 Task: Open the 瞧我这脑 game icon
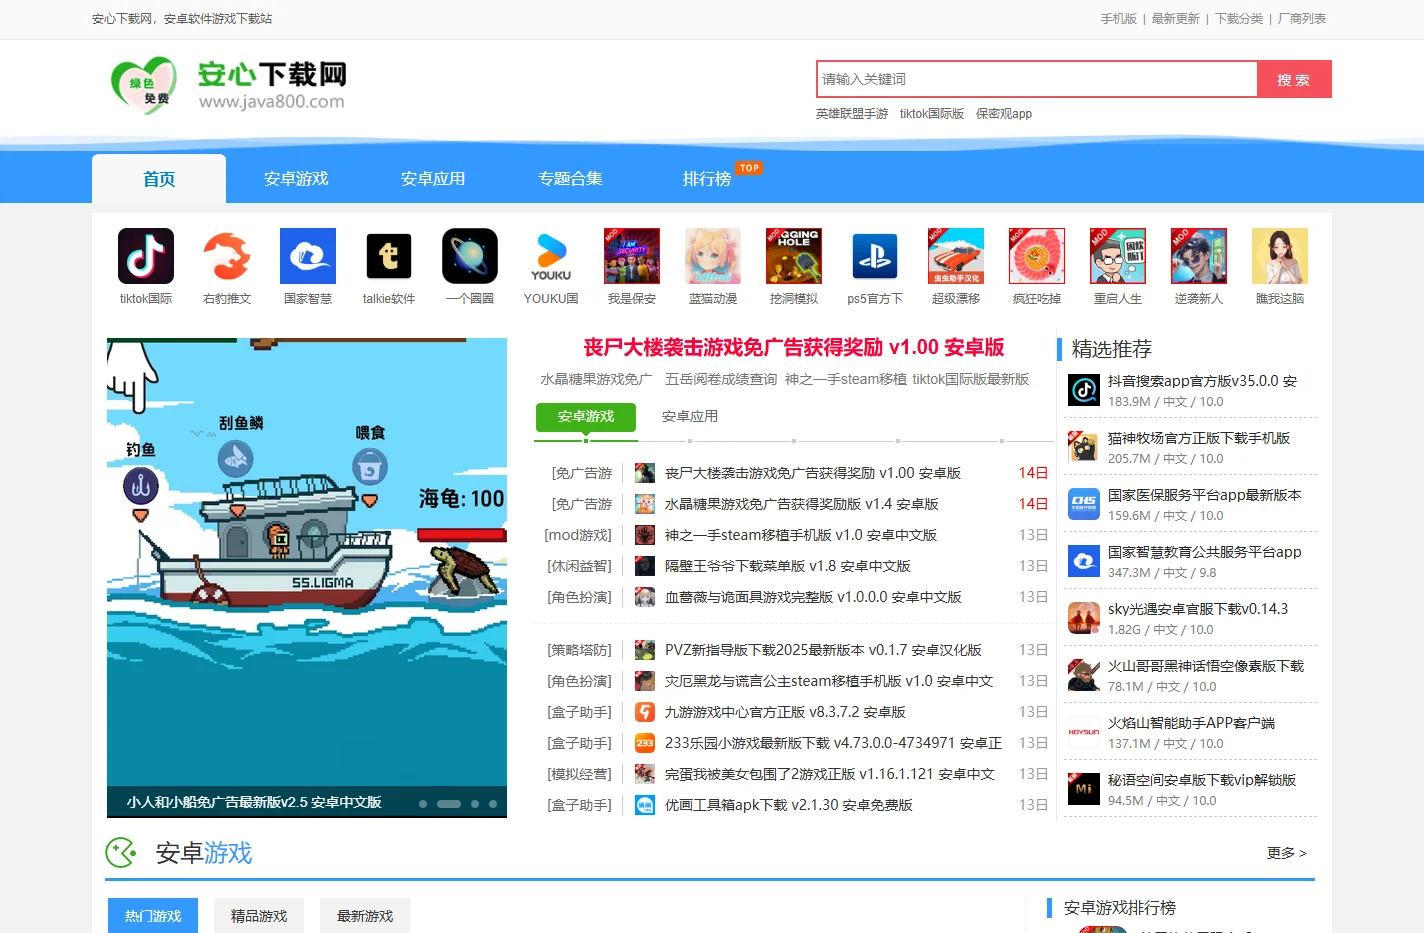1280,256
